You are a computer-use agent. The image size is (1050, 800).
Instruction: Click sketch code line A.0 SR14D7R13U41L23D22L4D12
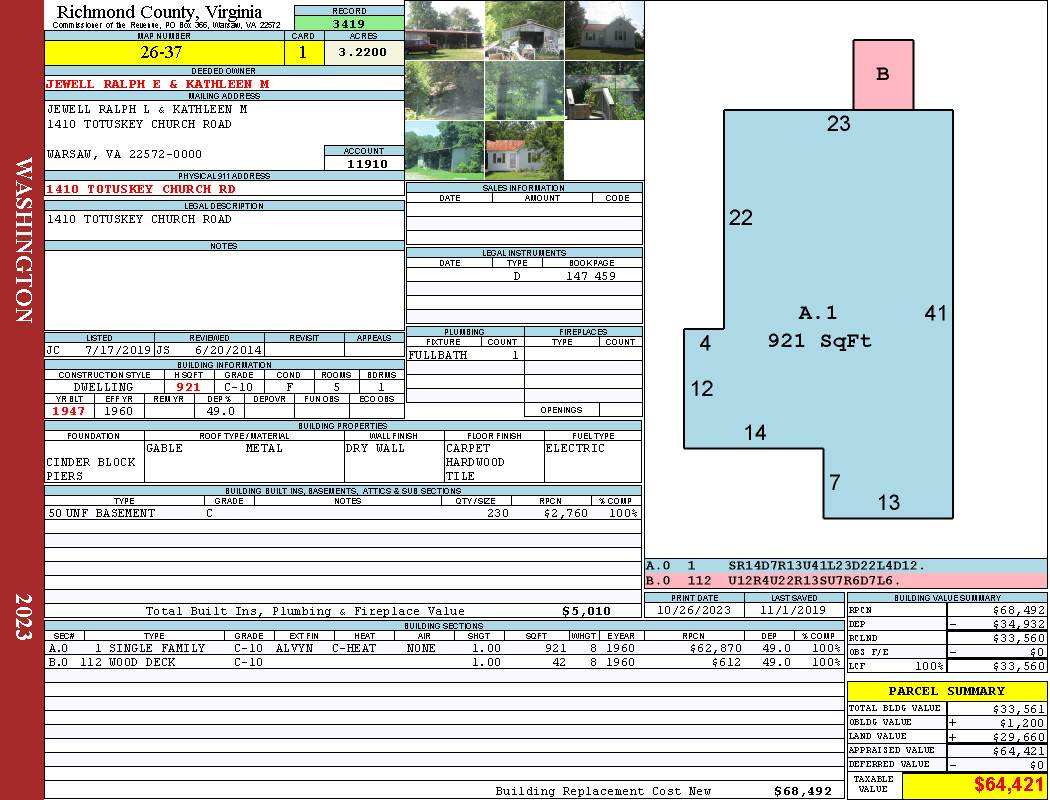pos(846,566)
